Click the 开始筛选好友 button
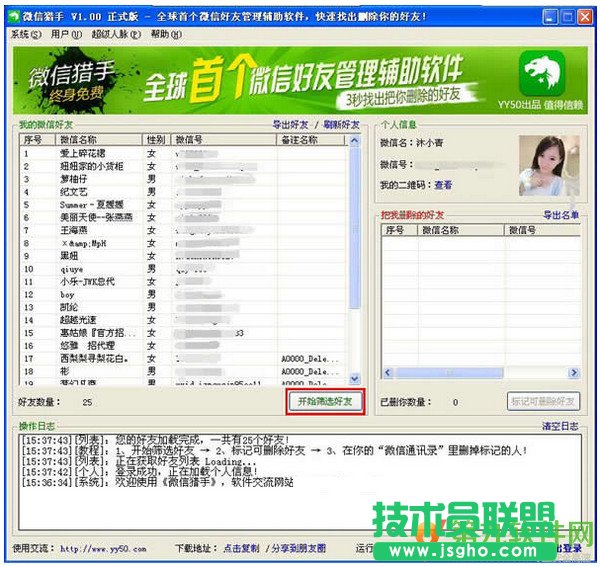Image resolution: width=600 pixels, height=567 pixels. (325, 401)
